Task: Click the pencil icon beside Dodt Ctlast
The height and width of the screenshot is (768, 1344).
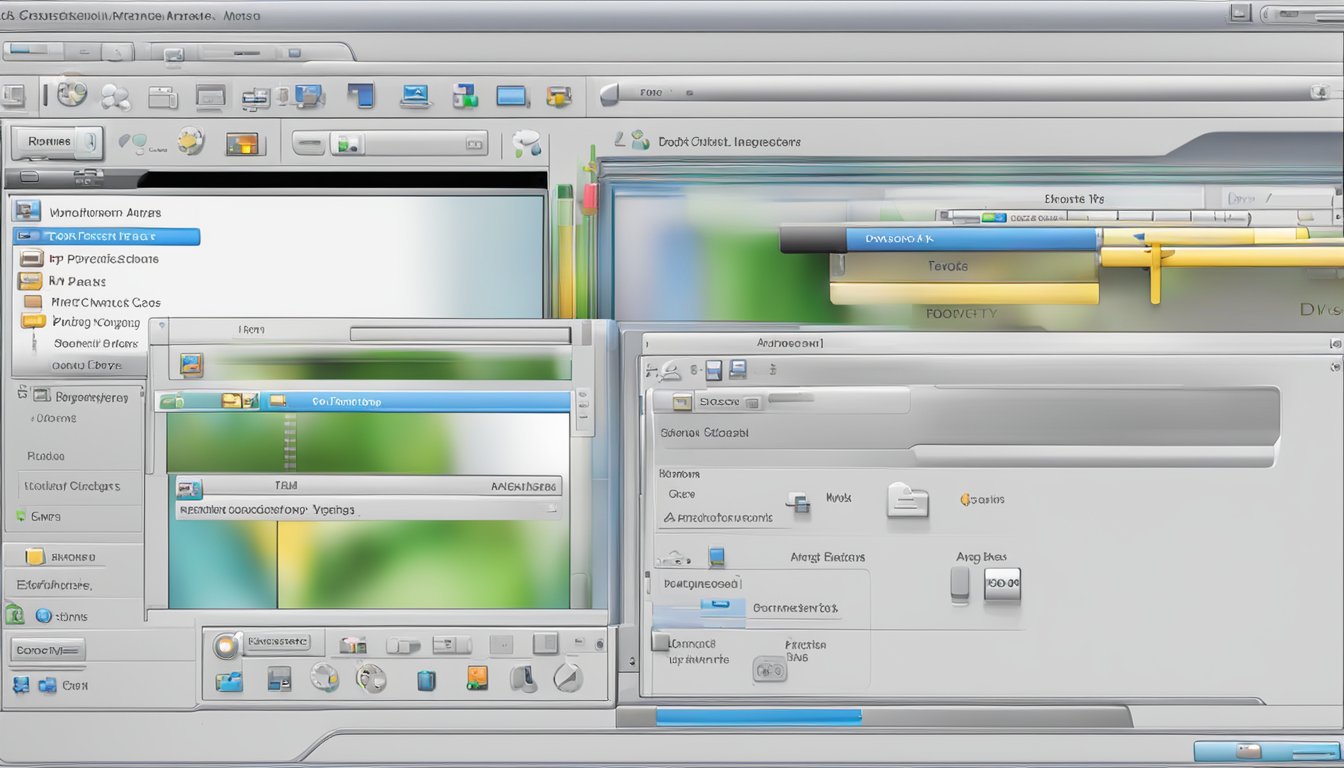Action: coord(620,140)
